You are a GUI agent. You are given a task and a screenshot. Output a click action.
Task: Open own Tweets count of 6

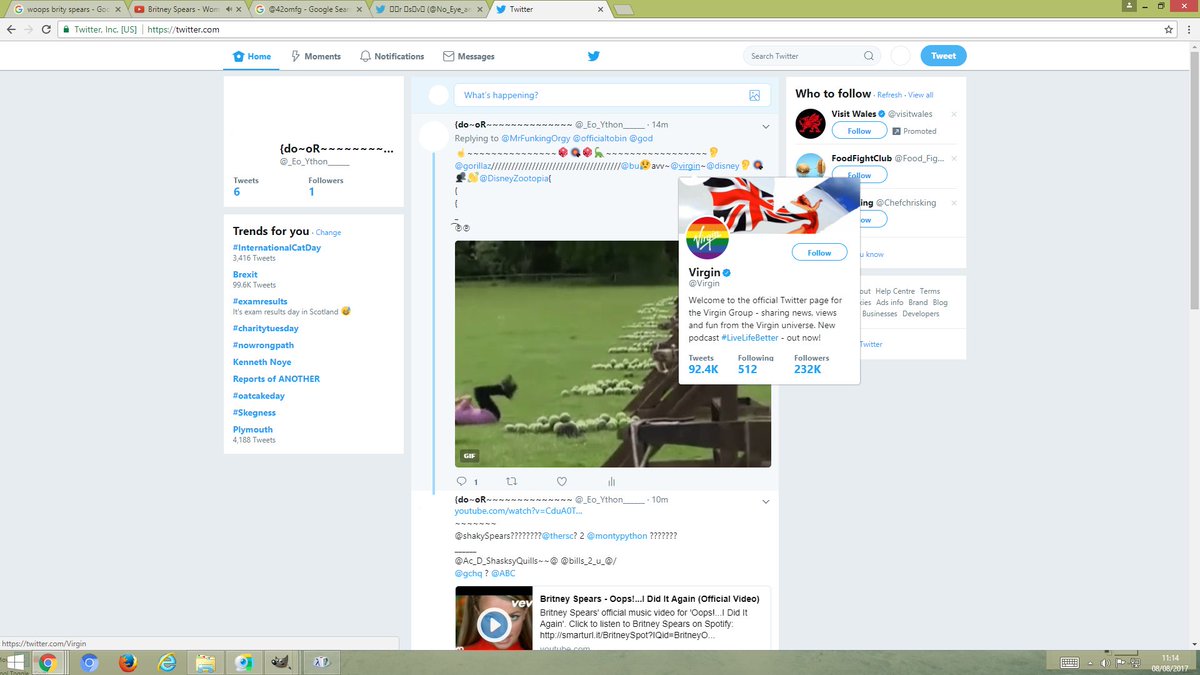[x=246, y=187]
